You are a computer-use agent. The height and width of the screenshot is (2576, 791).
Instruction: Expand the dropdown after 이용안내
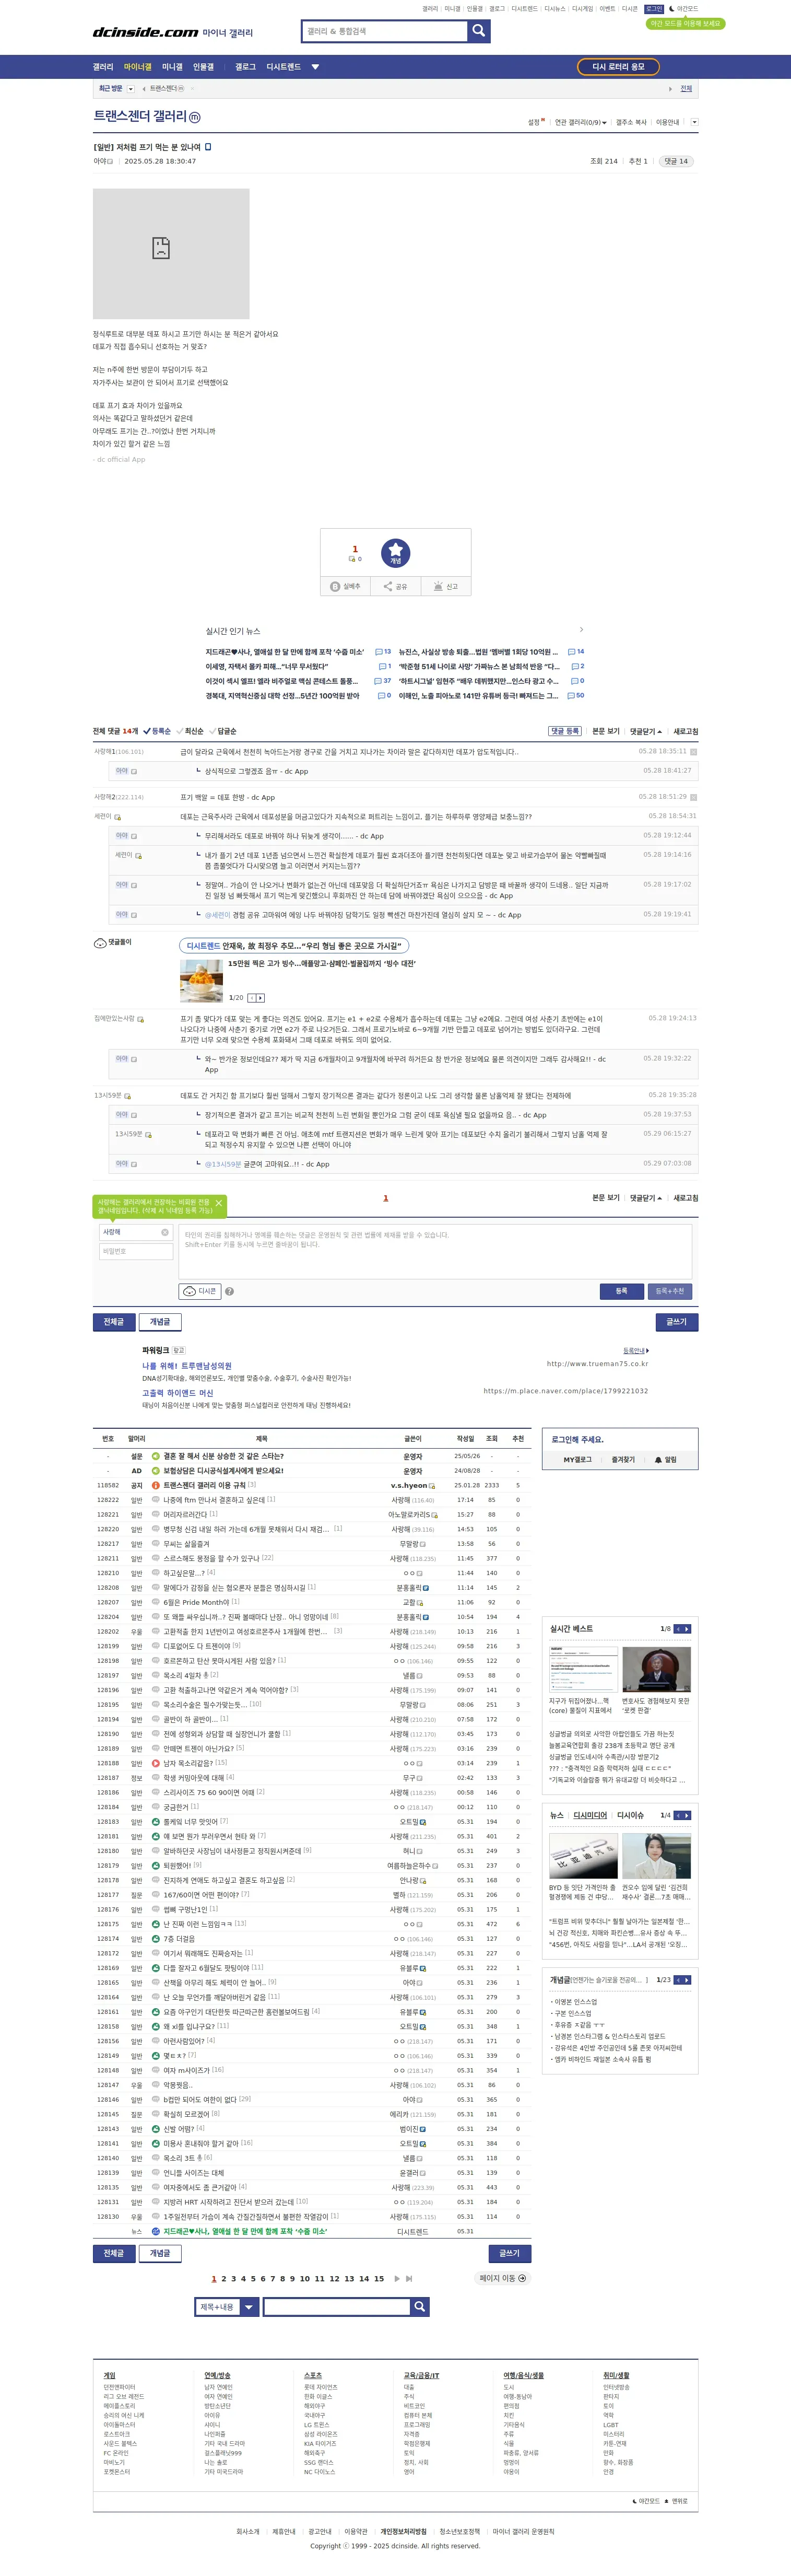click(694, 123)
